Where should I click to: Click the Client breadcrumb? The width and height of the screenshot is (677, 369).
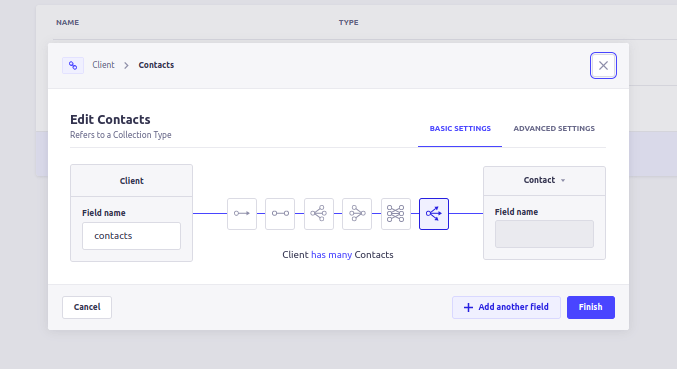(x=103, y=65)
